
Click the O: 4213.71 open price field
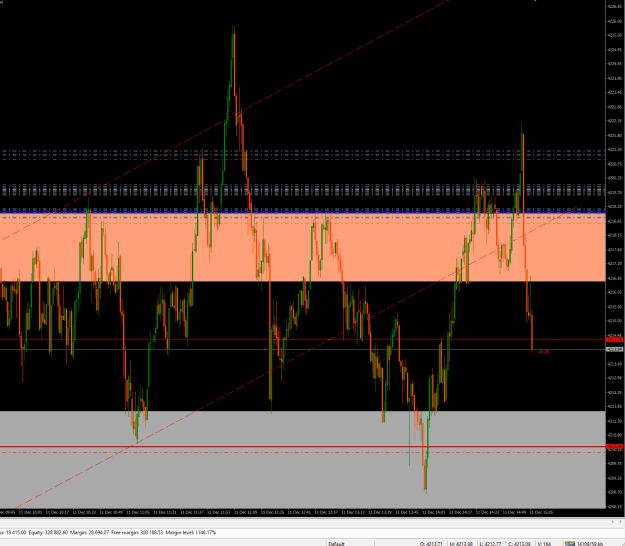(x=431, y=544)
